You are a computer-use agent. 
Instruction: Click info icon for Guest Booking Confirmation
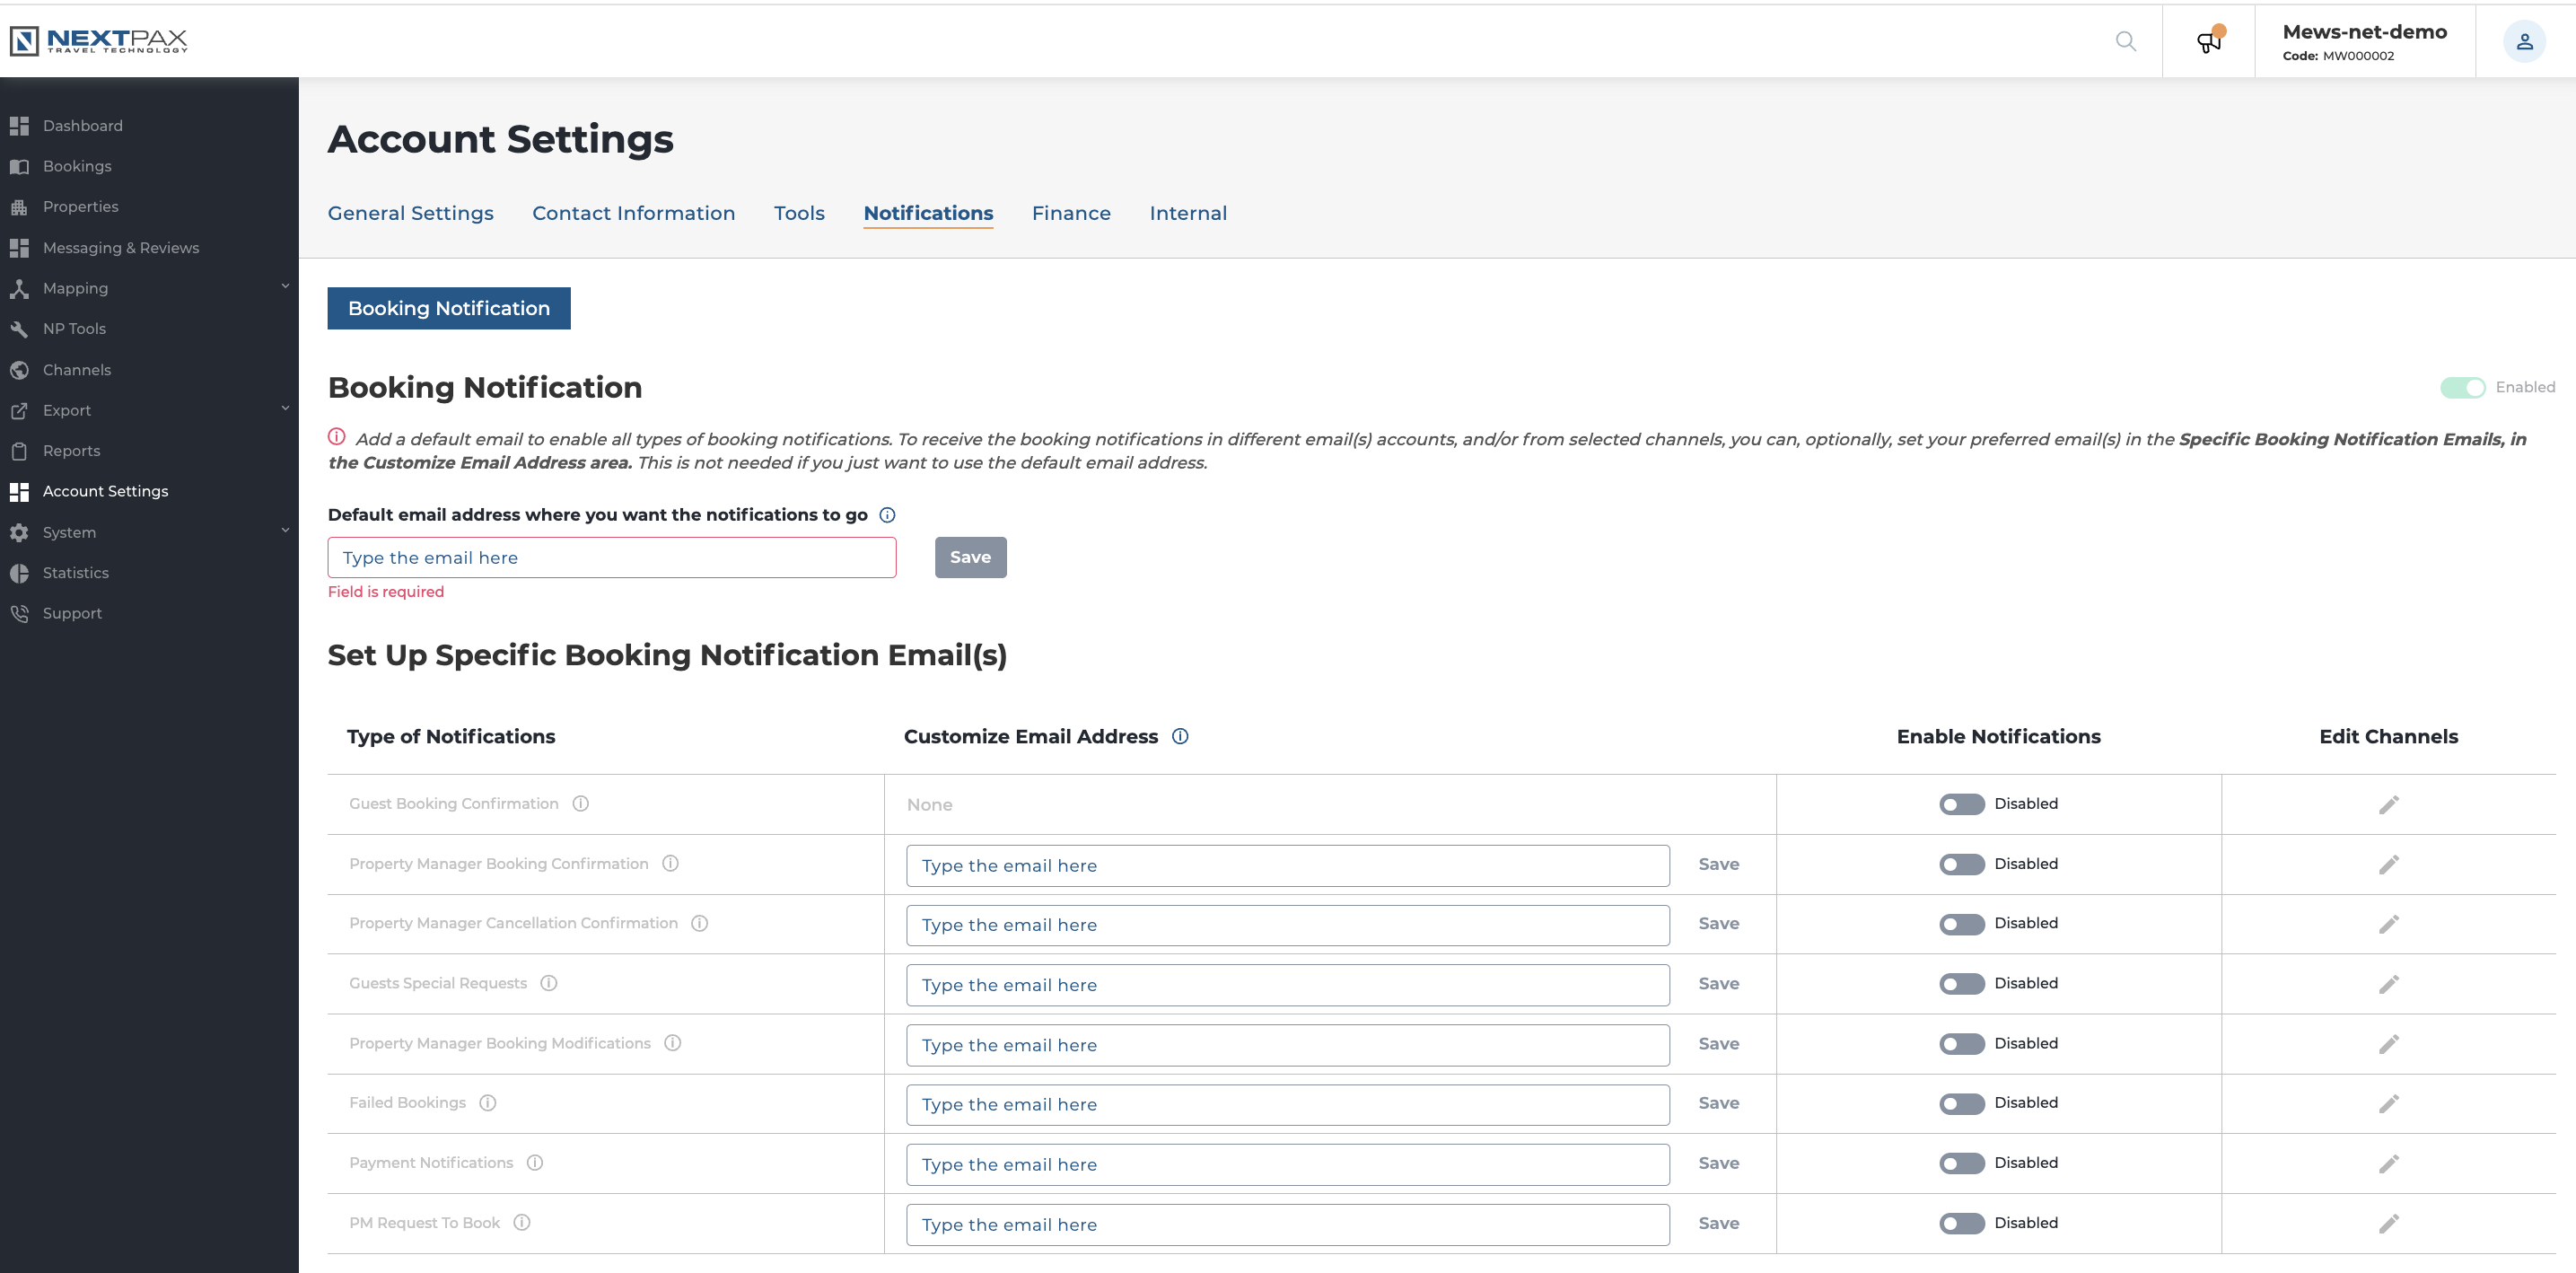click(580, 804)
